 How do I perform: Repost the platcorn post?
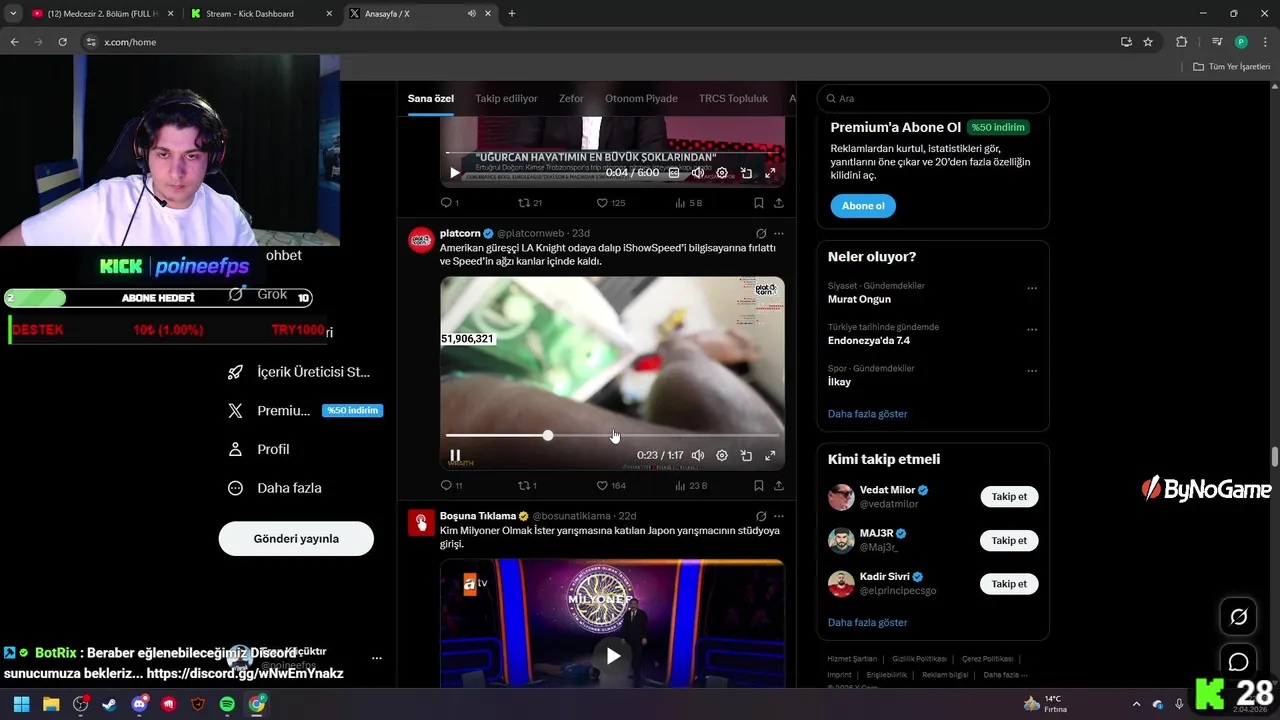[527, 485]
